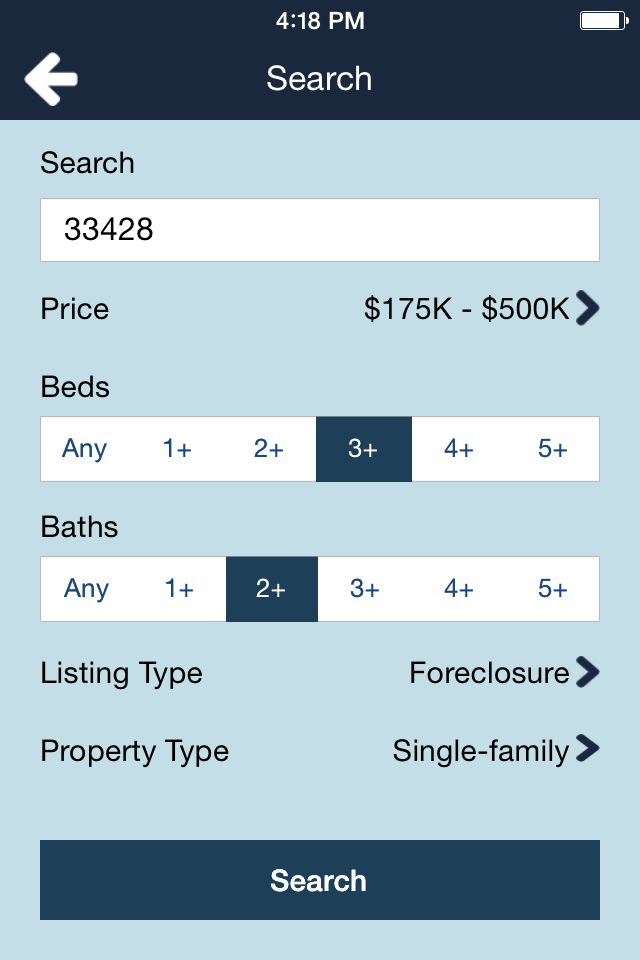Select 5+ in the Beds row
The image size is (640, 960).
(552, 449)
